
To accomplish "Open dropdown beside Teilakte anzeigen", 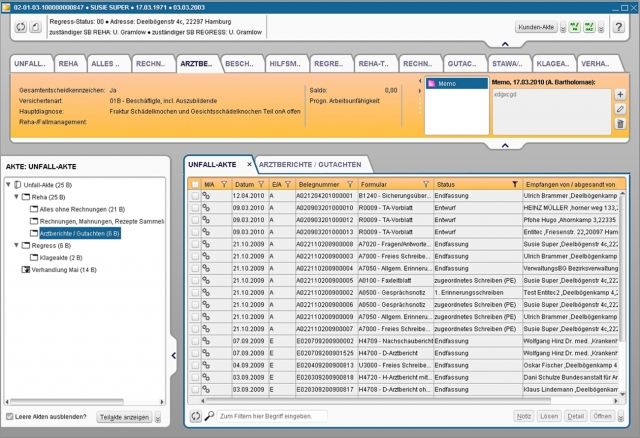I will 158,417.
